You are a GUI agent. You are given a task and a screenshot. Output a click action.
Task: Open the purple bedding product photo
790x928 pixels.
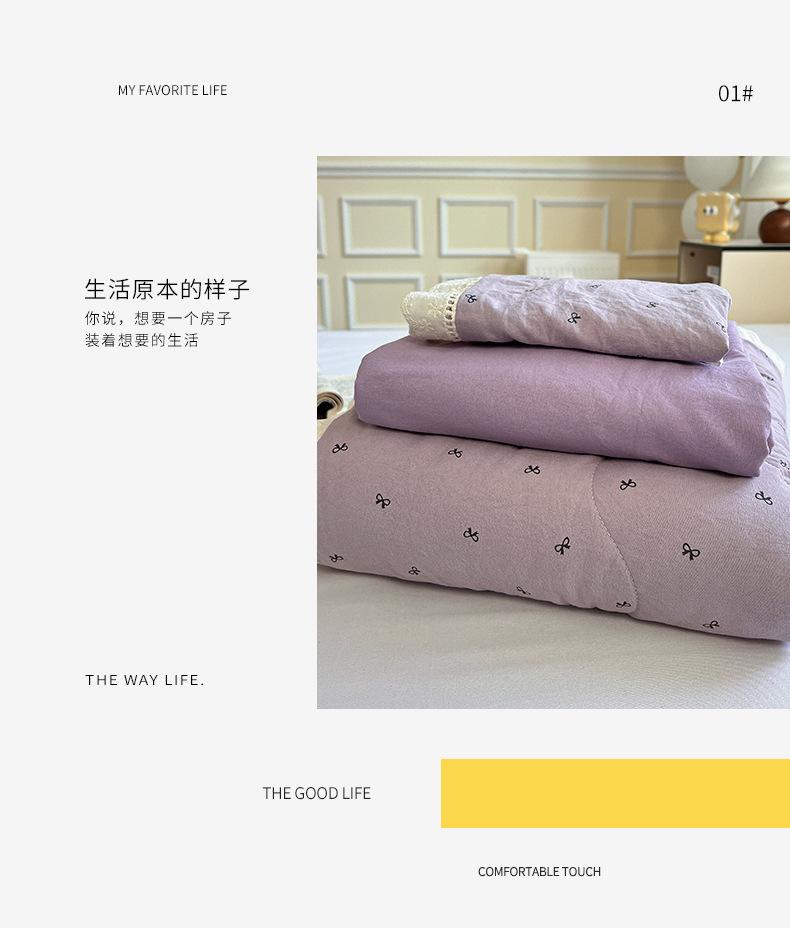553,432
